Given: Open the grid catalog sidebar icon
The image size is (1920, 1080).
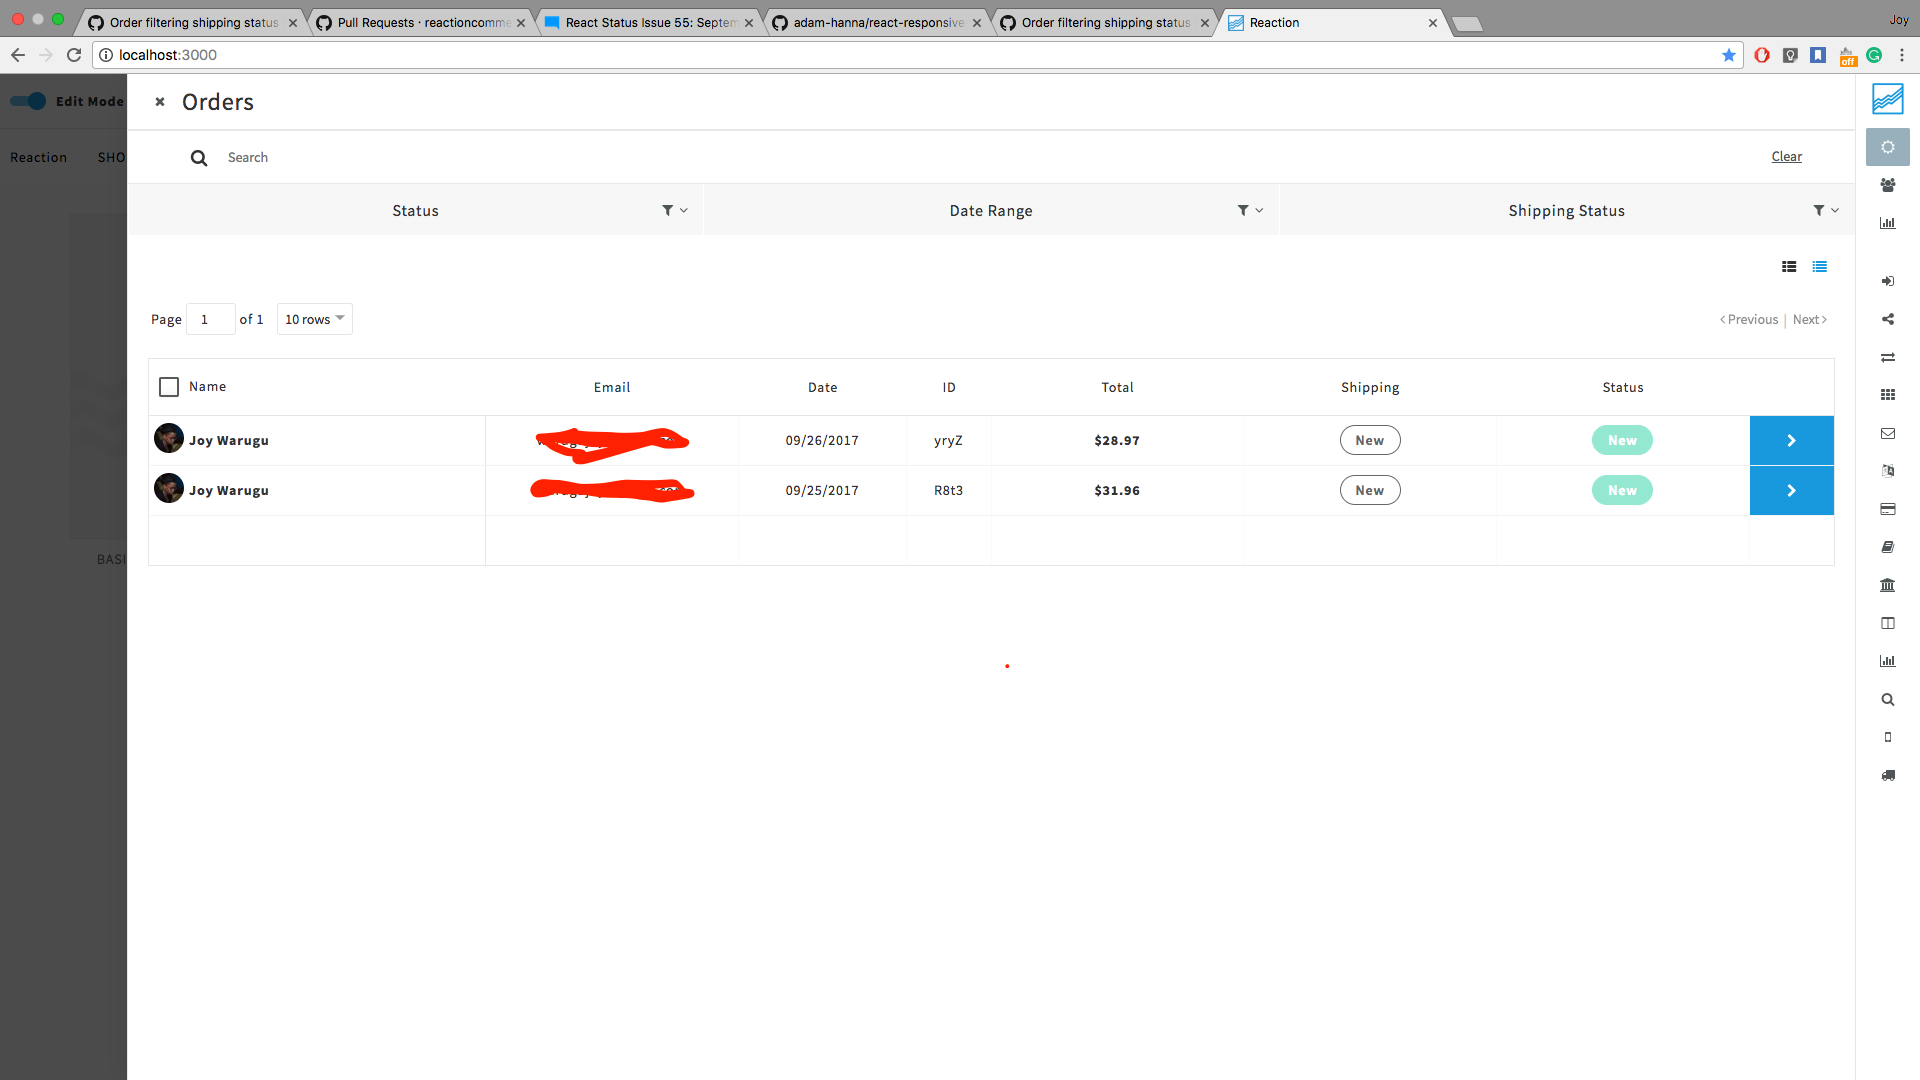Looking at the screenshot, I should [x=1887, y=395].
